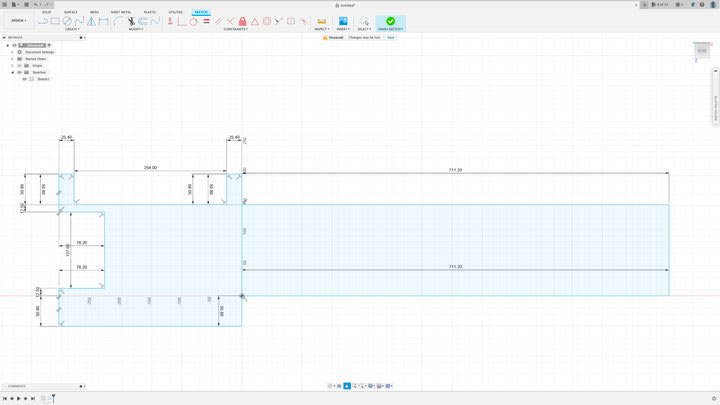Click the Undo arrow

(x=36, y=5)
